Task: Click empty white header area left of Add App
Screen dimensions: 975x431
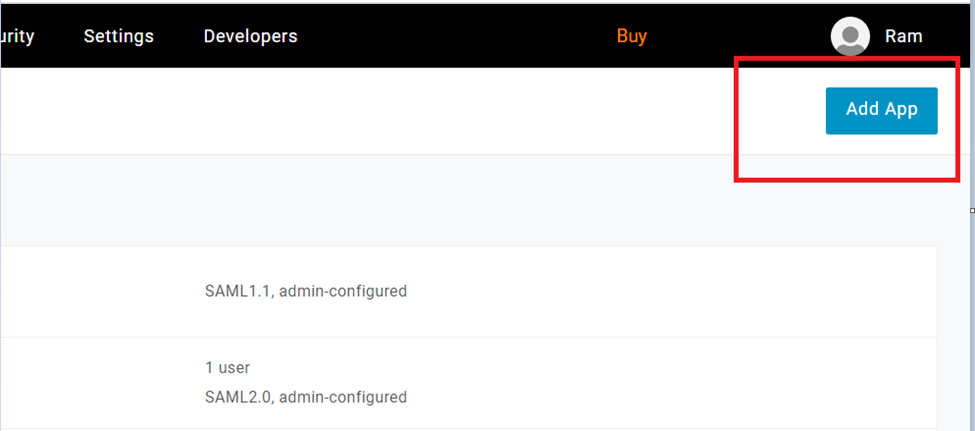Action: [x=400, y=110]
